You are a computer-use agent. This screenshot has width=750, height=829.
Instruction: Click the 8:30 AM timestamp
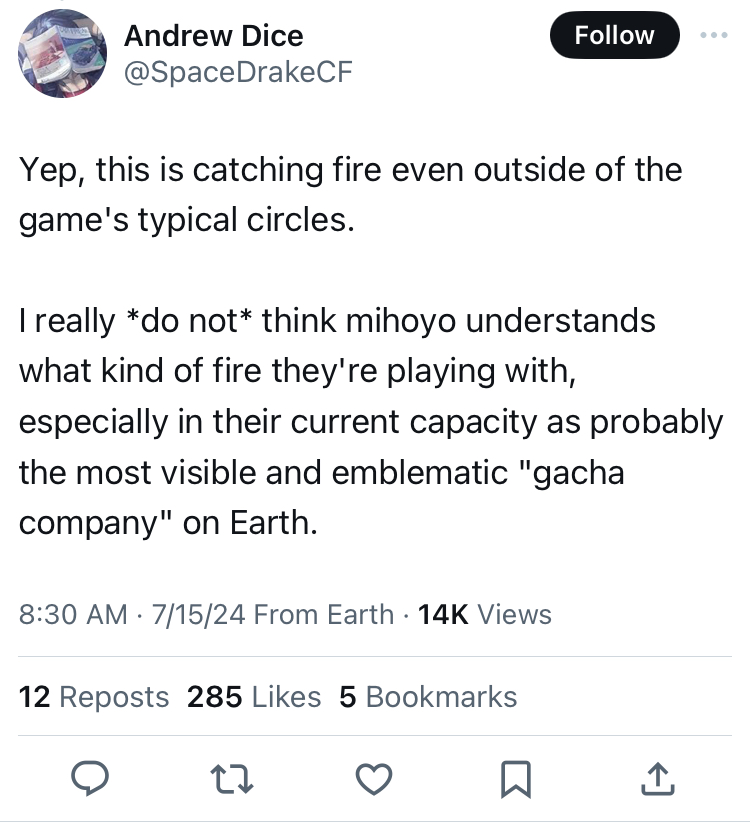[x=73, y=613]
